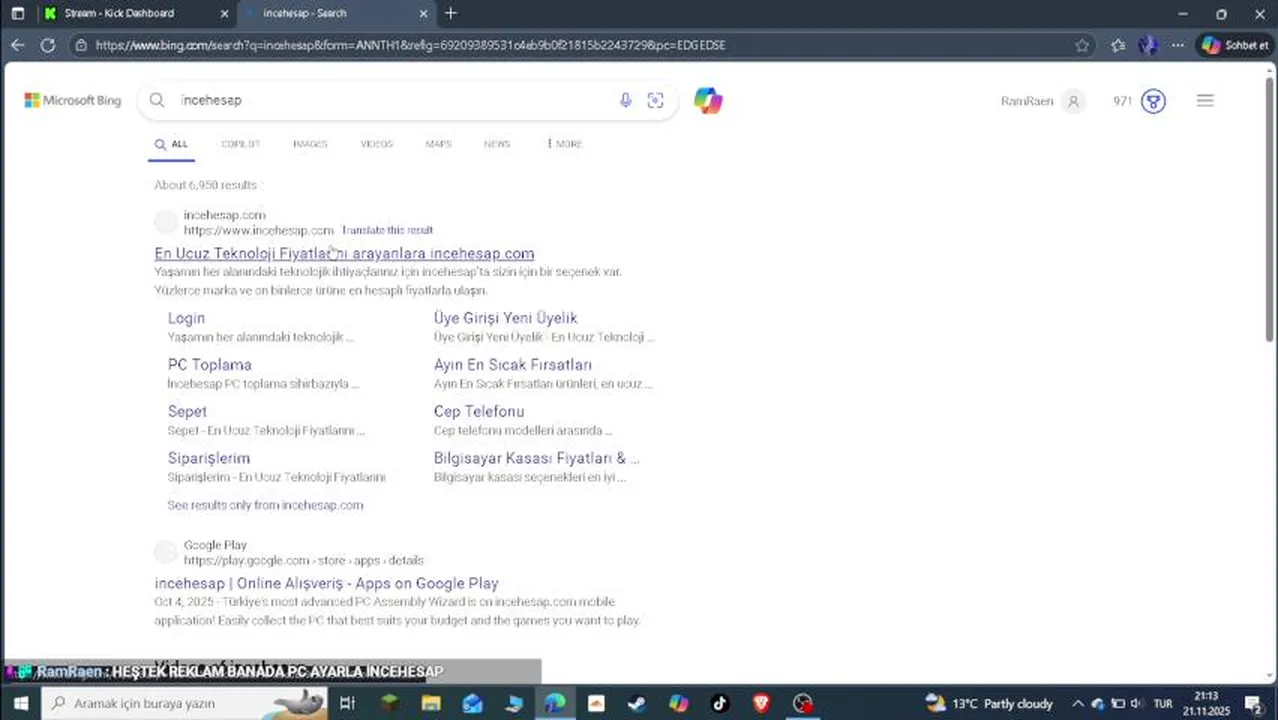Click the play.google.com store apps URL
Viewport: 1278px width, 720px height.
[x=303, y=560]
